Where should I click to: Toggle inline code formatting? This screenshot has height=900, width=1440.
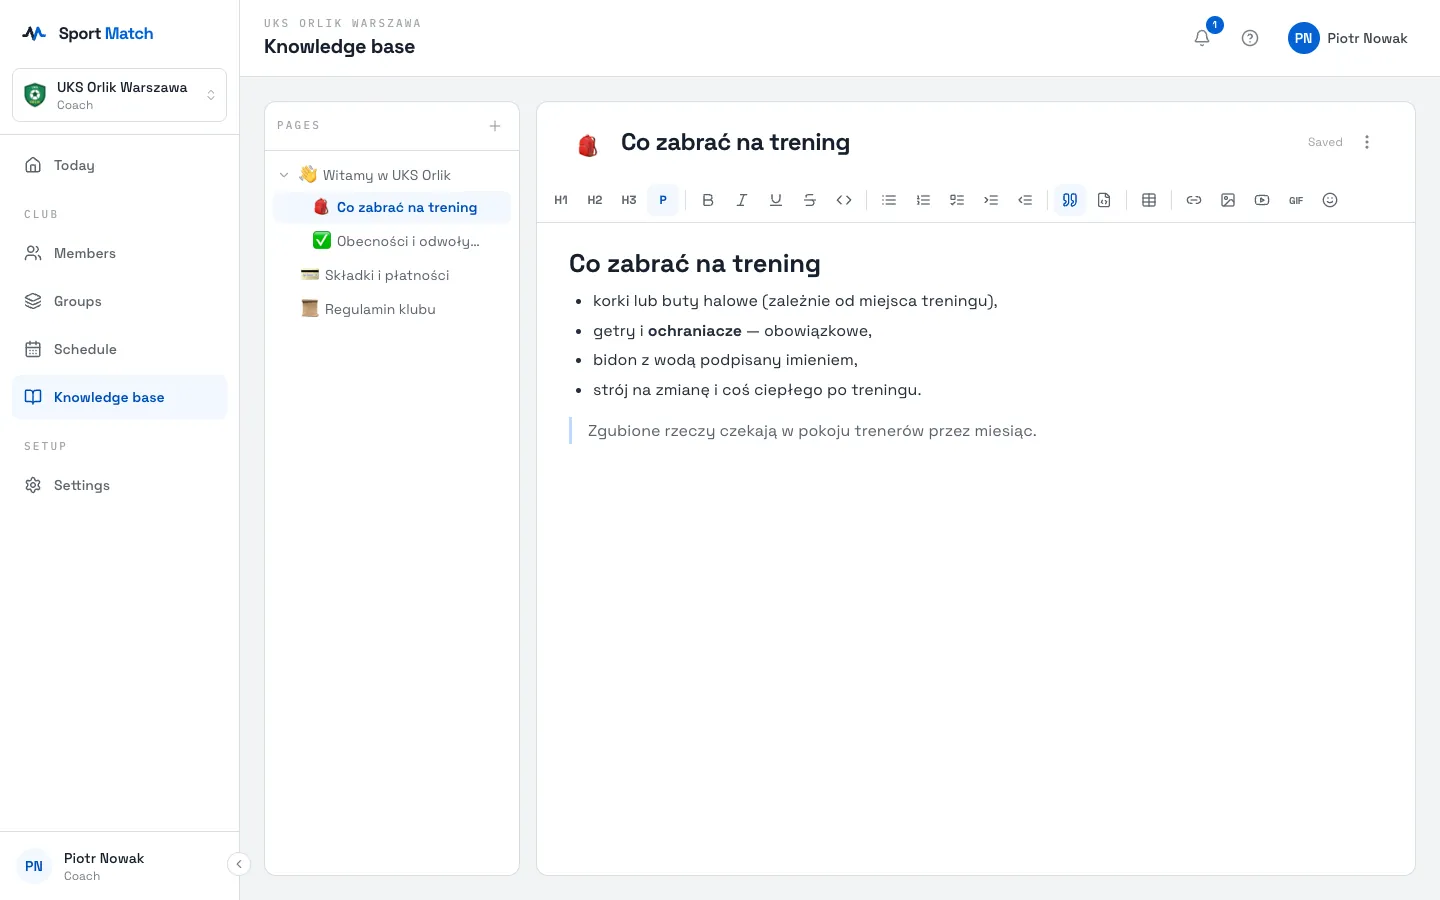tap(844, 200)
